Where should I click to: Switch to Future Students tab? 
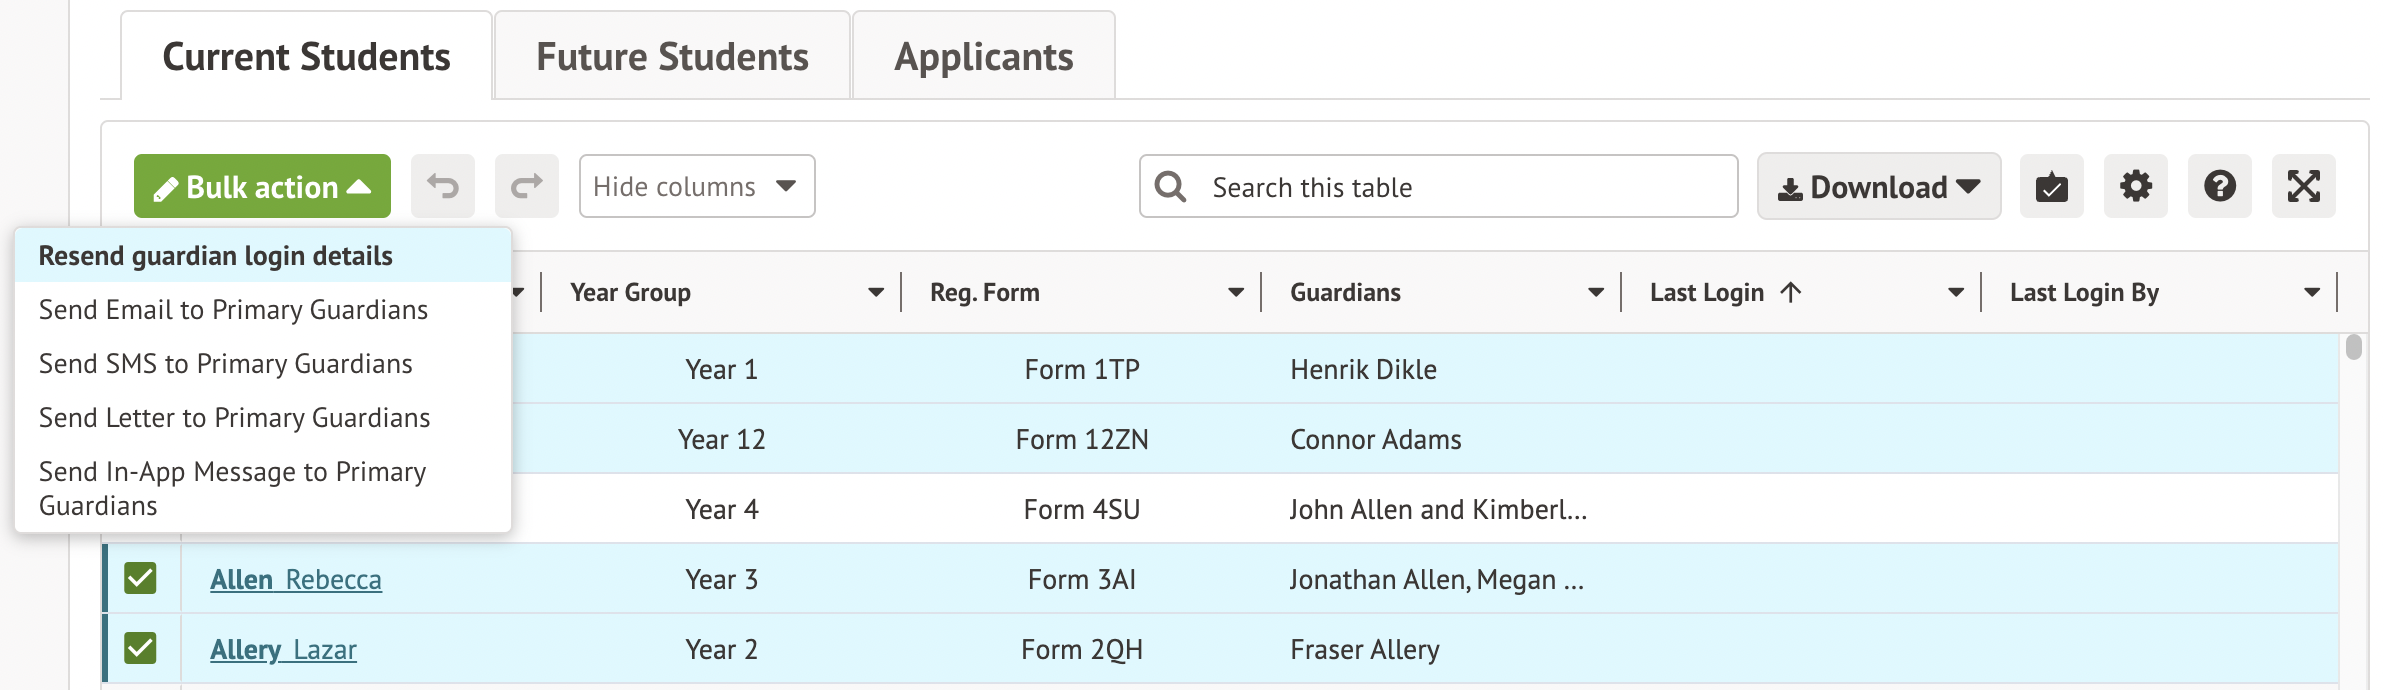pyautogui.click(x=672, y=57)
